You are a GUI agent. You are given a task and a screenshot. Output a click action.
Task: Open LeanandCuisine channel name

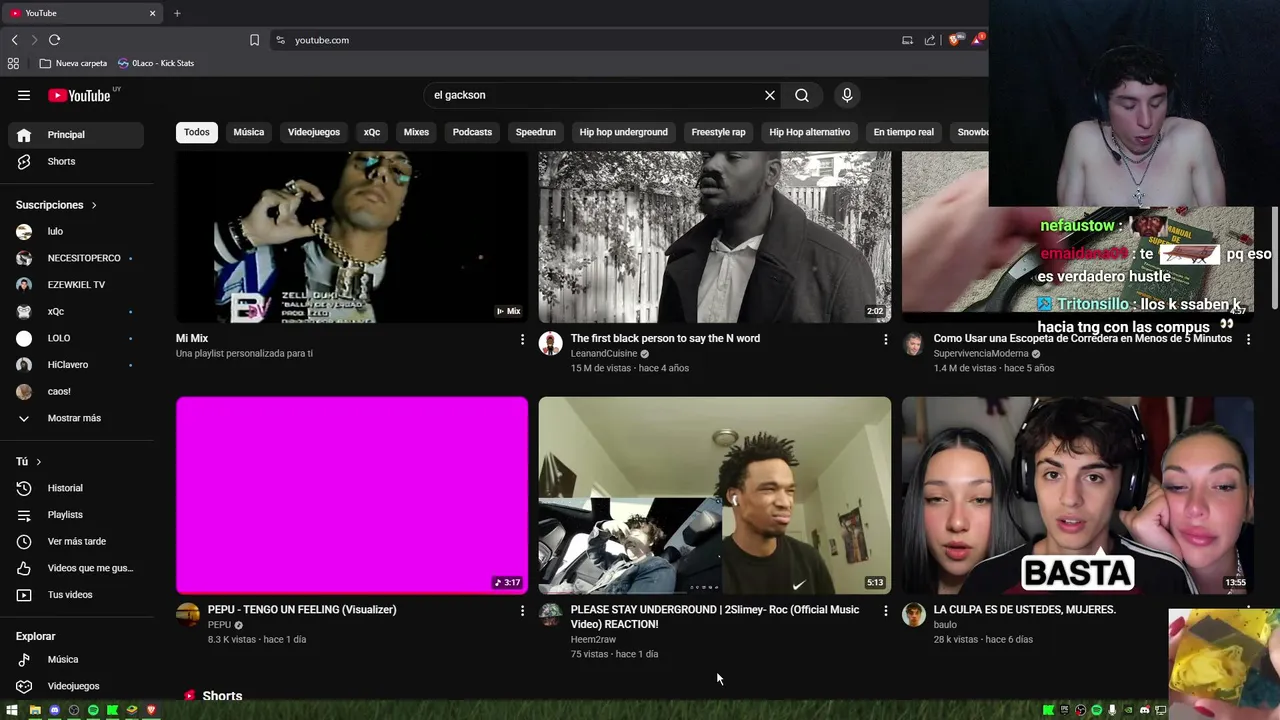[x=604, y=354]
